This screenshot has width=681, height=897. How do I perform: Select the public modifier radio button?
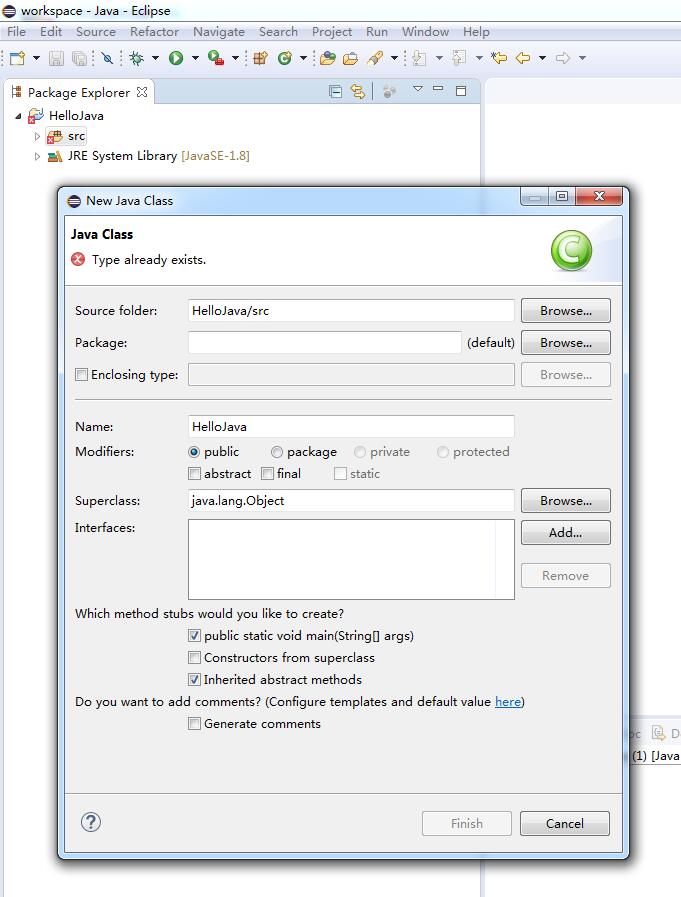pyautogui.click(x=194, y=452)
